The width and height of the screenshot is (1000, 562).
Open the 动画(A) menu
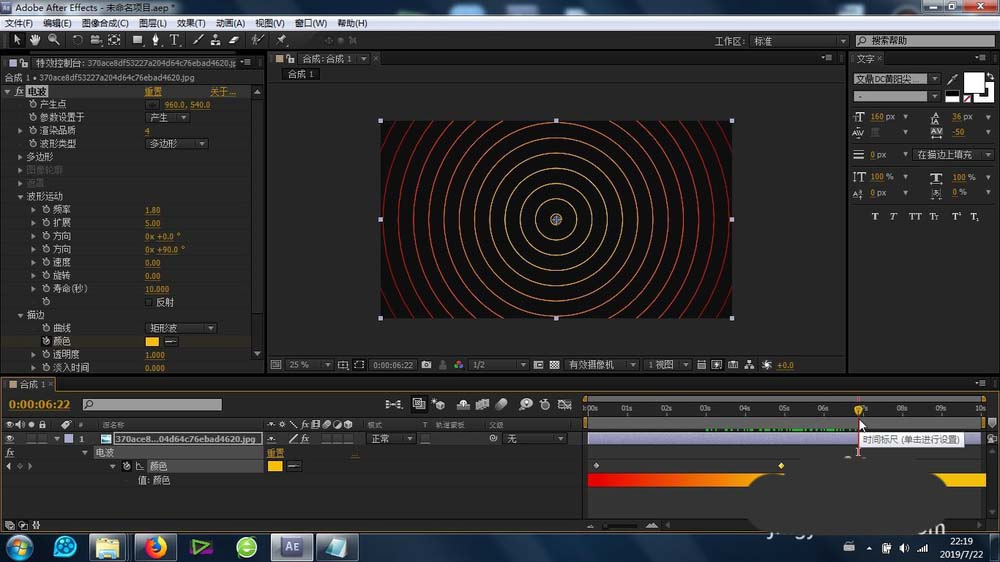231,23
